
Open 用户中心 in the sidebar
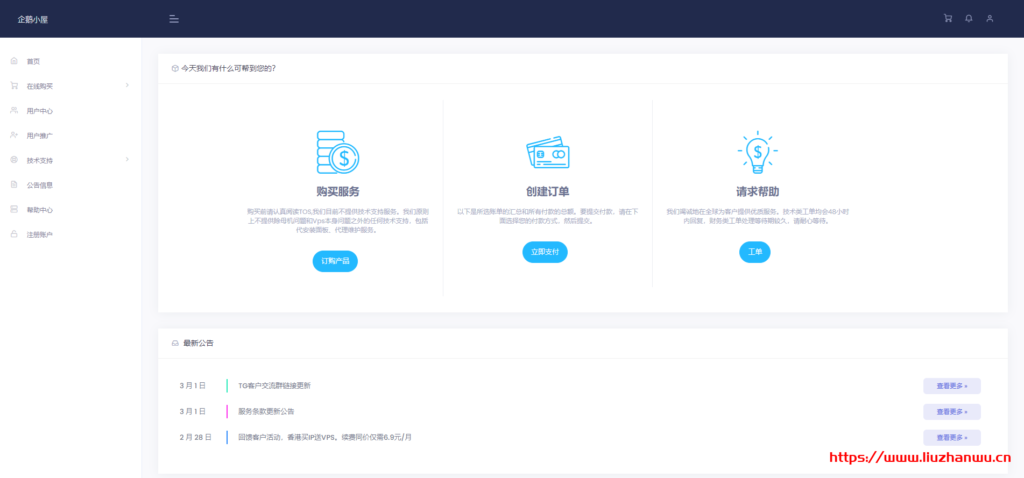click(40, 111)
